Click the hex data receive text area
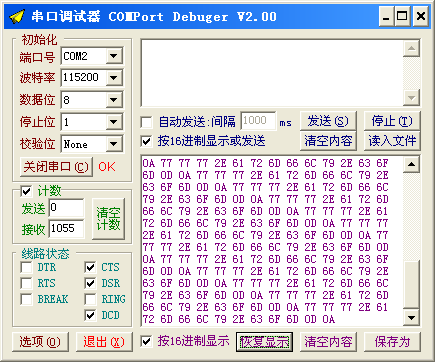This screenshot has height=362, width=435. (272, 241)
